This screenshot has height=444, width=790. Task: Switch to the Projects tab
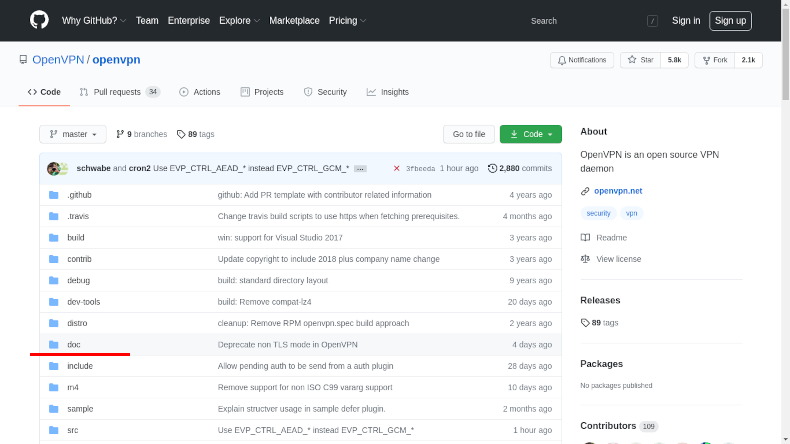pyautogui.click(x=262, y=92)
